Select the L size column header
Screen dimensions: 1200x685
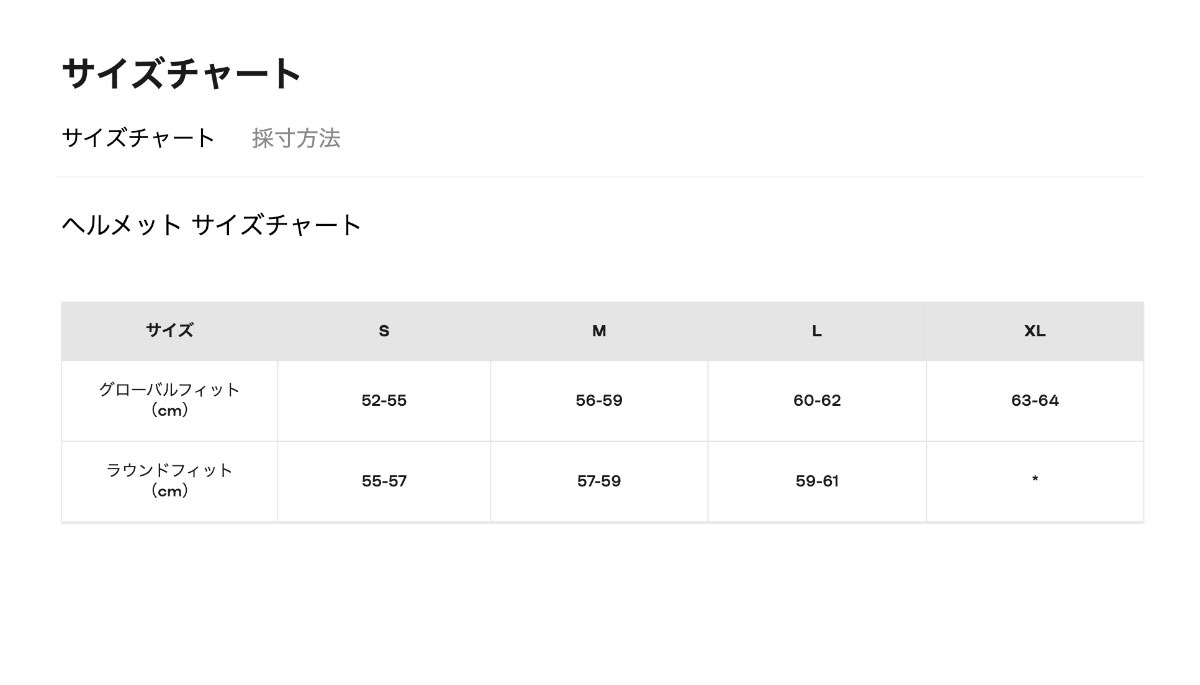(817, 331)
